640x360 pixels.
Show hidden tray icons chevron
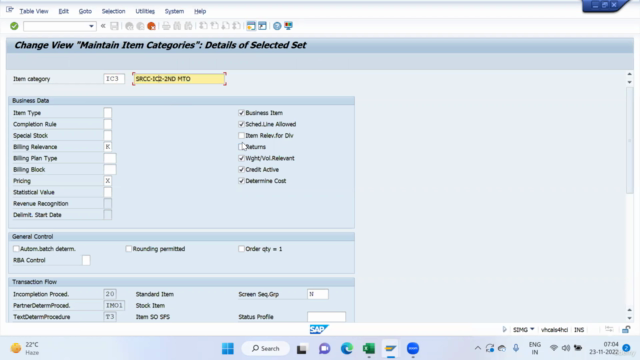(x=478, y=348)
